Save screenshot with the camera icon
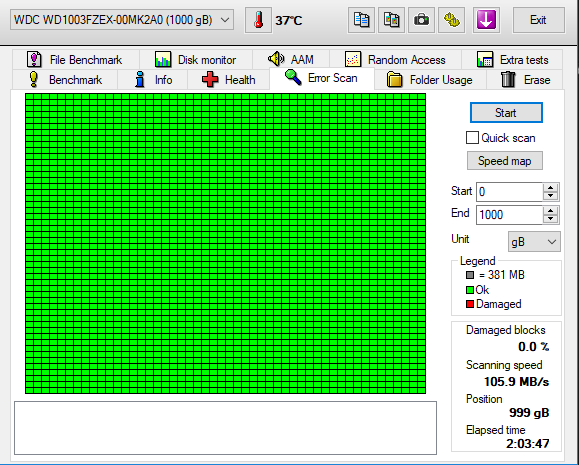This screenshot has width=579, height=465. [x=421, y=20]
